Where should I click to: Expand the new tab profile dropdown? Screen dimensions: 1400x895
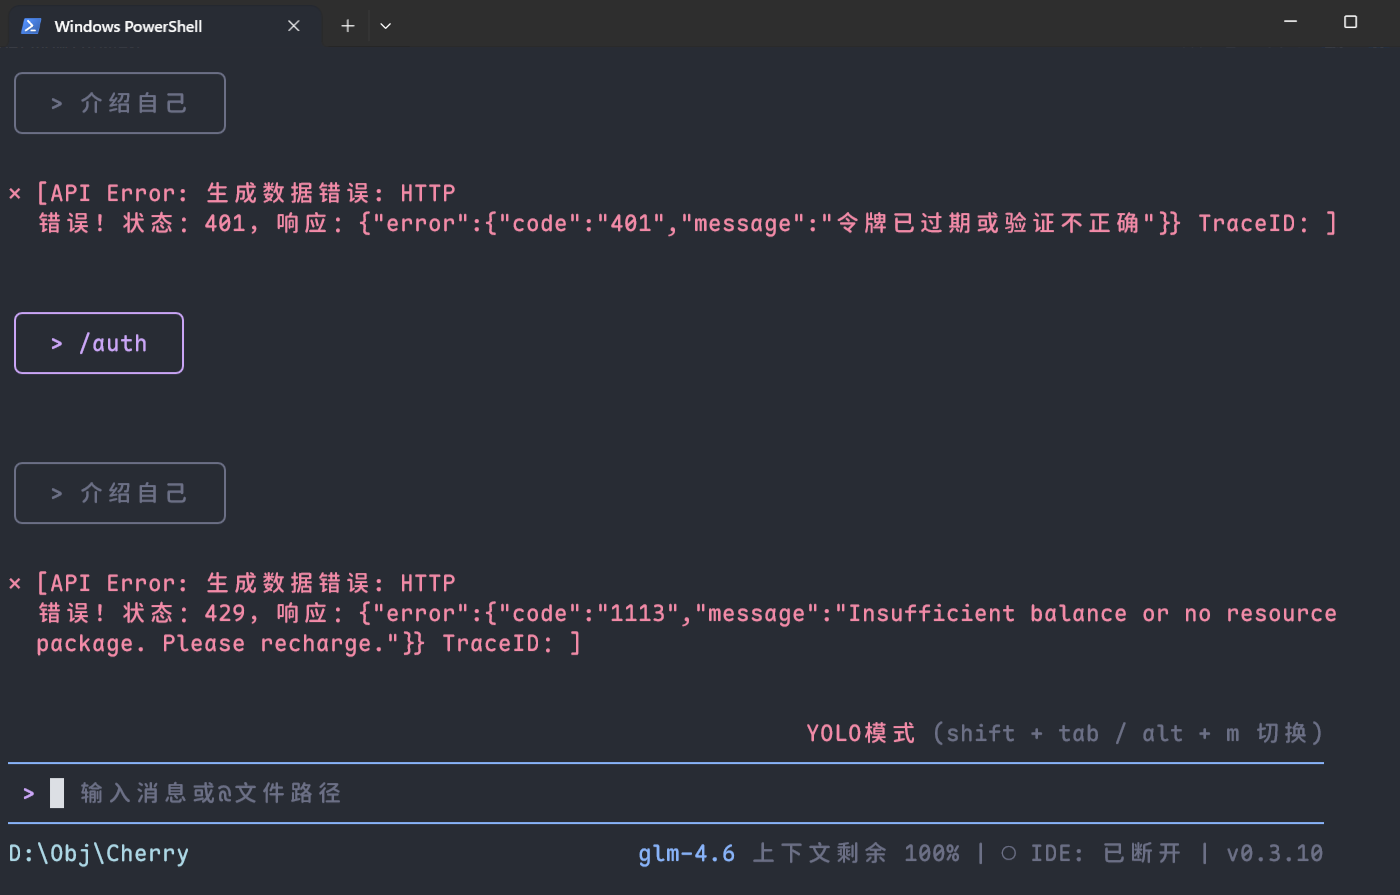pyautogui.click(x=385, y=26)
